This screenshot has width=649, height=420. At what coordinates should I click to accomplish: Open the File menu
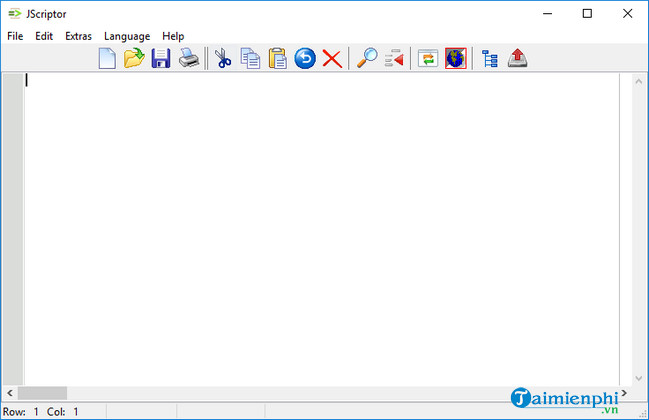tap(15, 36)
